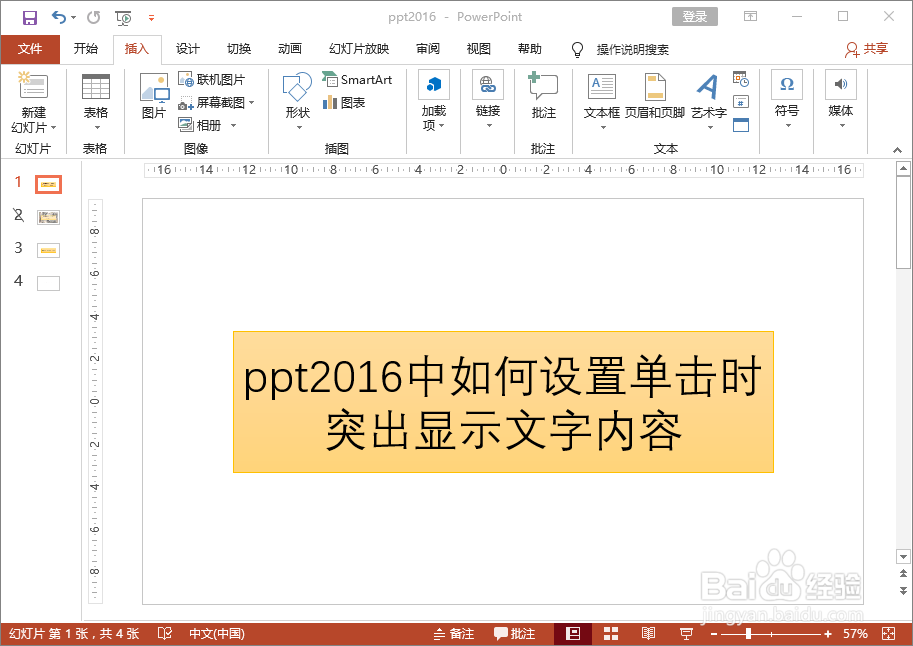The width and height of the screenshot is (913, 646).
Task: Switch to the 审阅 Review tab
Action: click(427, 49)
